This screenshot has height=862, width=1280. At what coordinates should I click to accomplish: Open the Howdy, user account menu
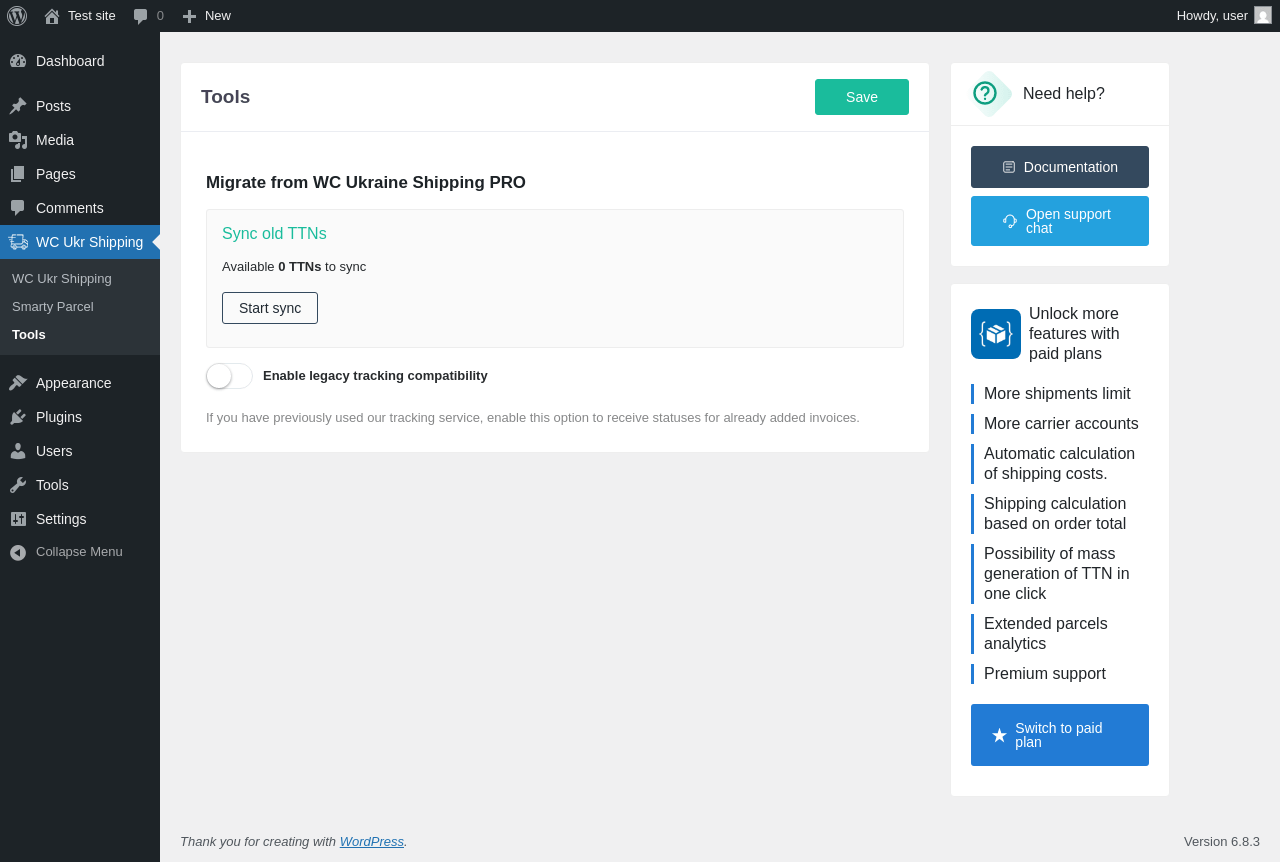pos(1212,16)
